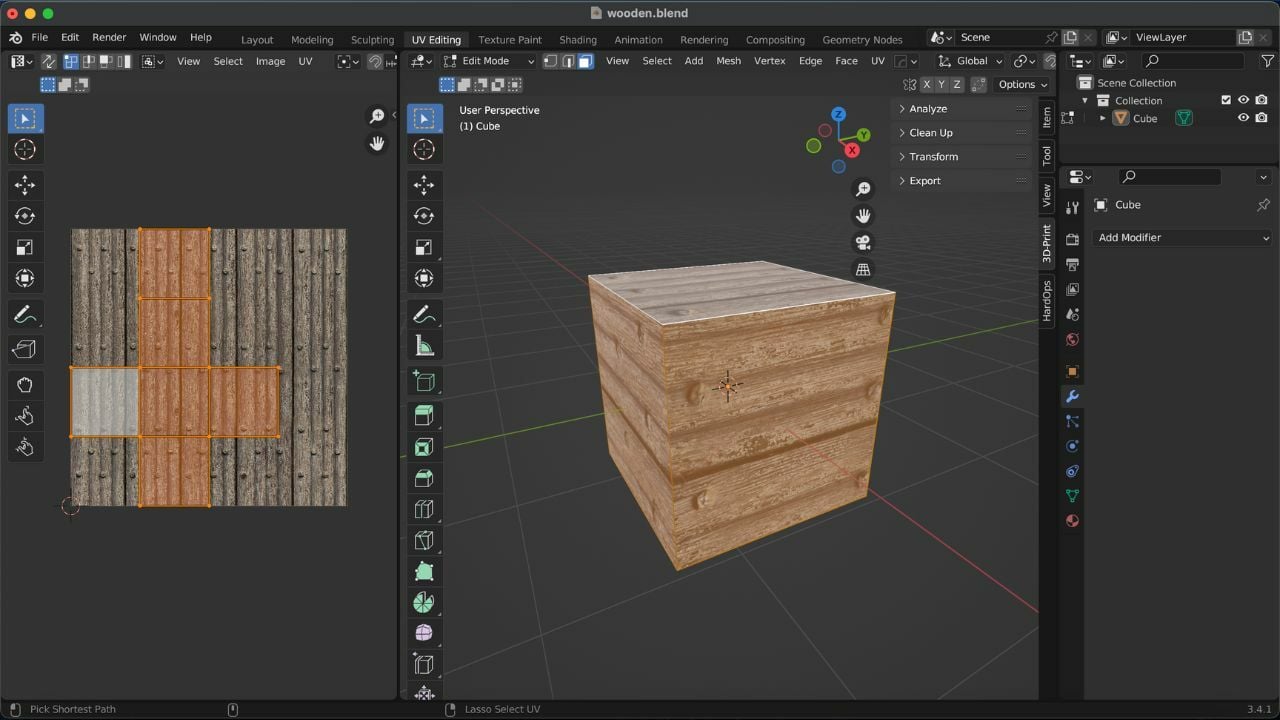Hide the Cube object in viewport

click(x=1243, y=118)
